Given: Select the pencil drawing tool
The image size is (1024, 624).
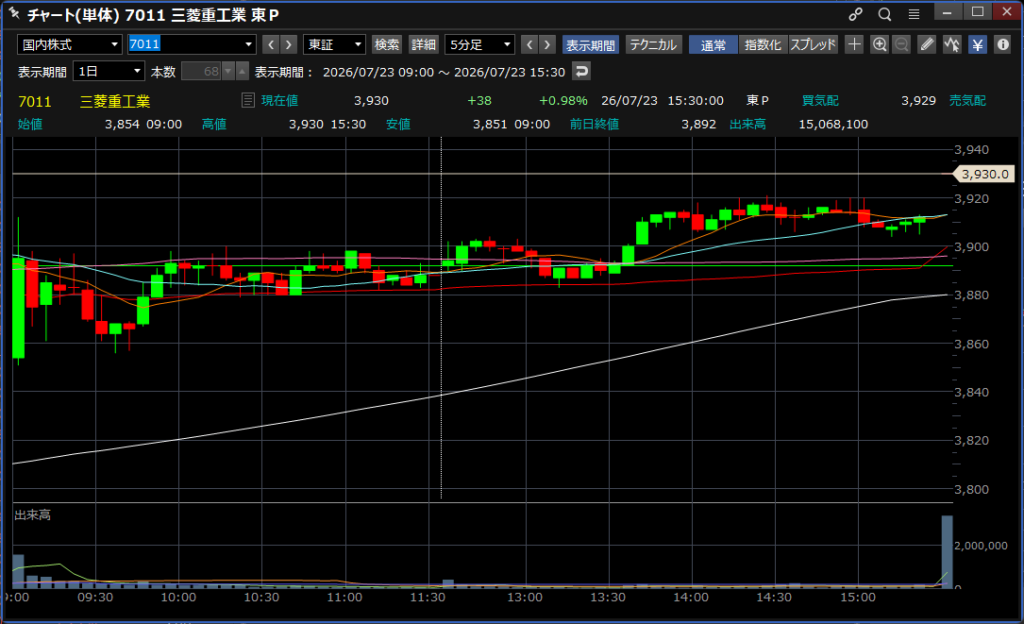Looking at the screenshot, I should point(926,44).
